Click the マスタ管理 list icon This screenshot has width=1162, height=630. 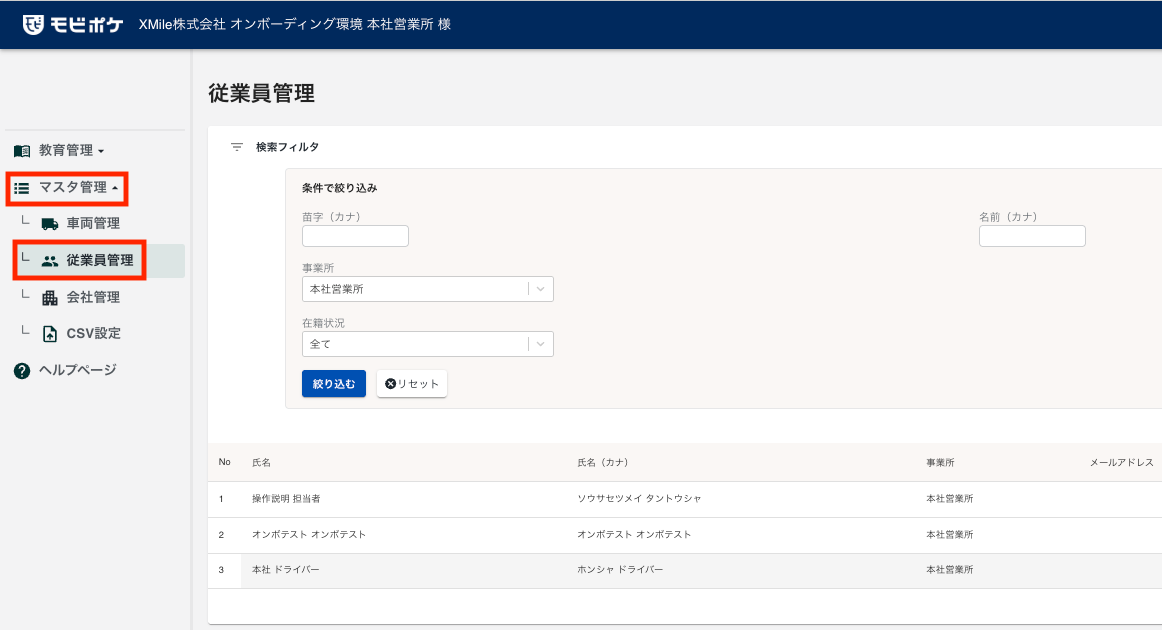point(22,187)
